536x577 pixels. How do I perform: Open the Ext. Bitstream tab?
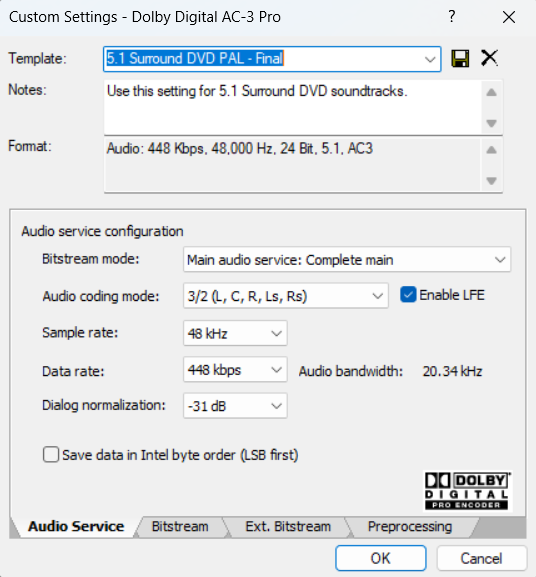tap(288, 527)
